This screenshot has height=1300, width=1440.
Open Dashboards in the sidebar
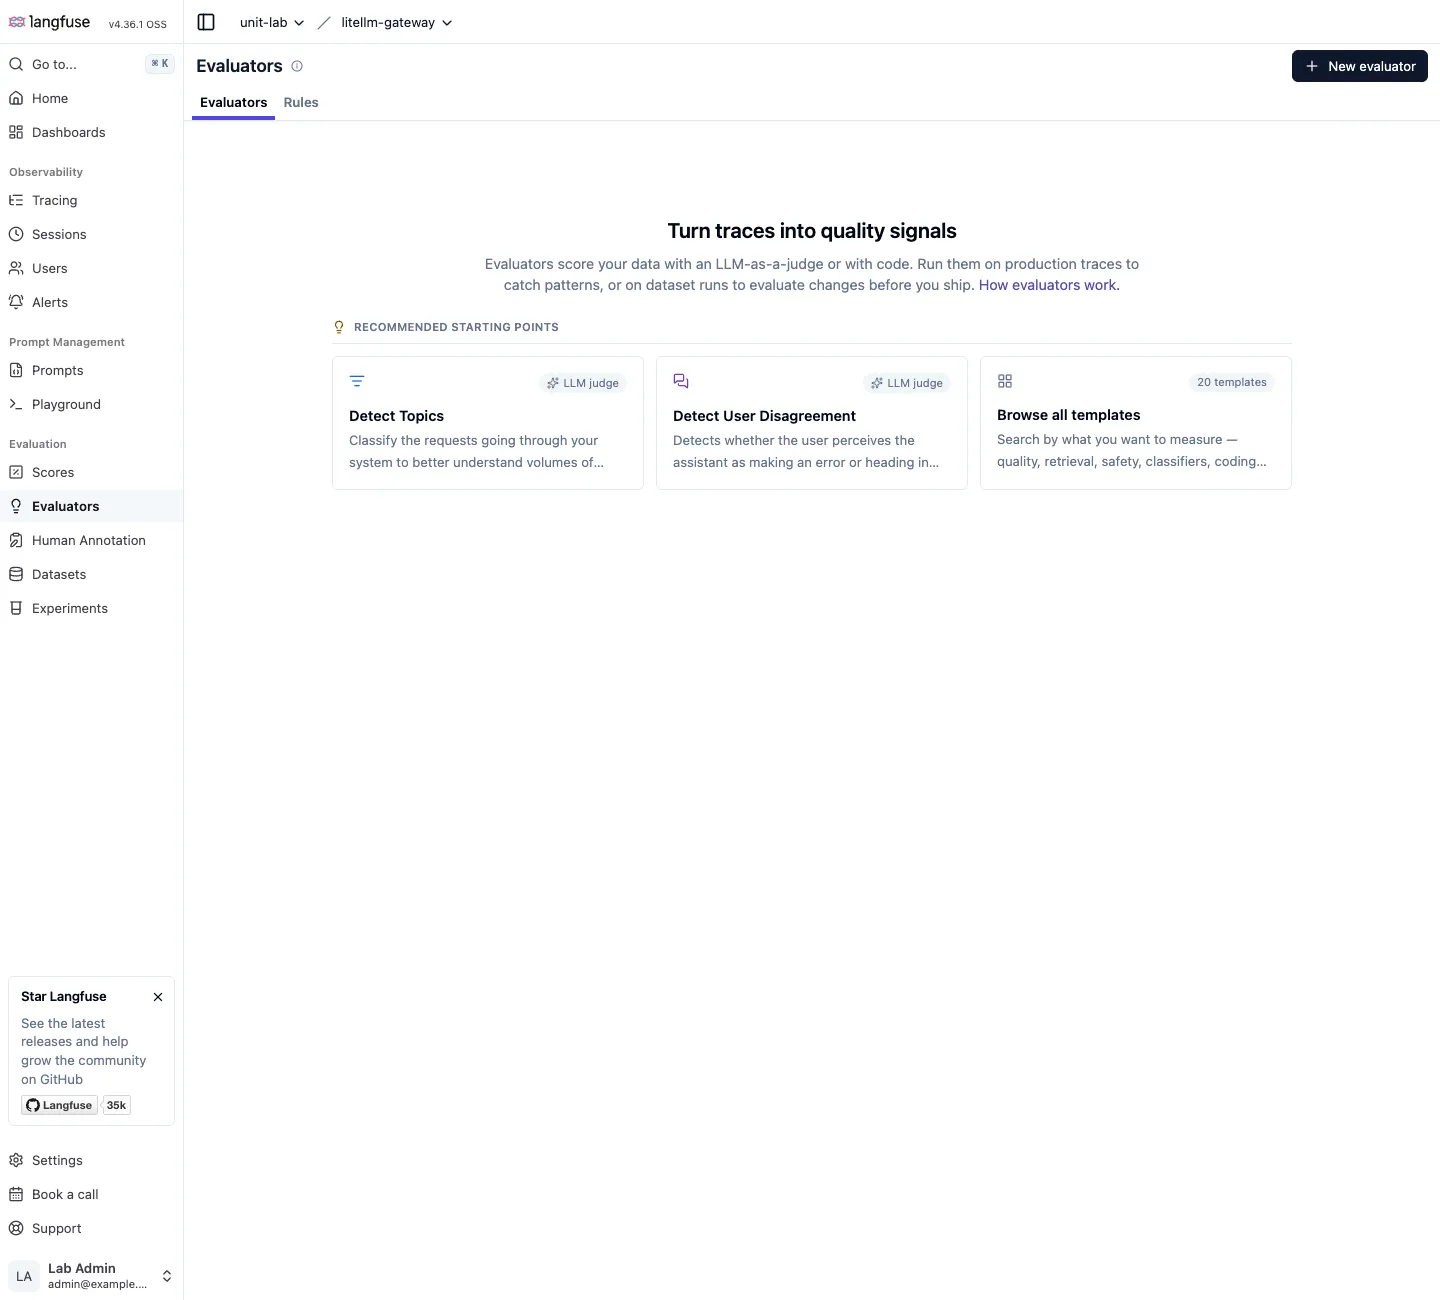(x=91, y=132)
